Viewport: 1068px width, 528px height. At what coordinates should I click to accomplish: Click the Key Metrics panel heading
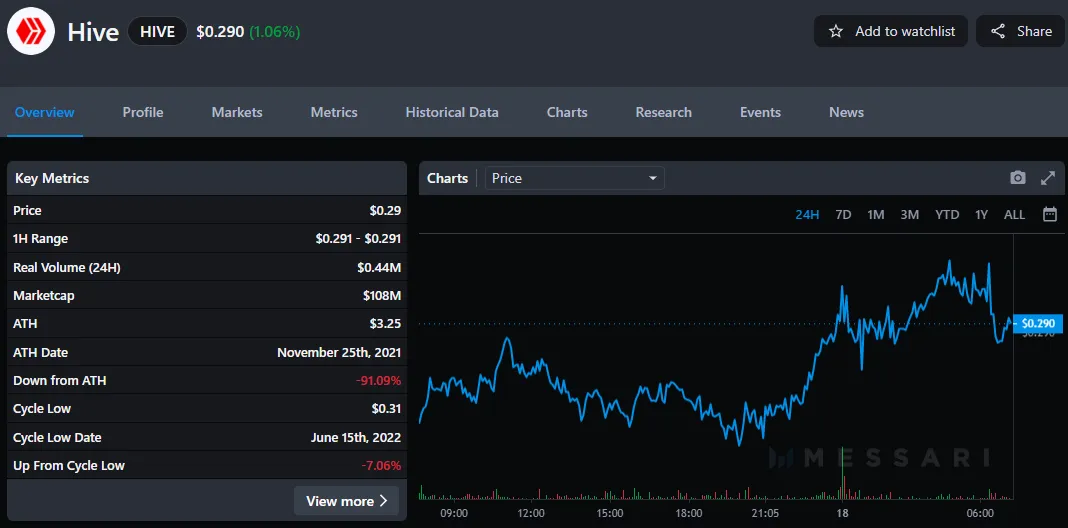click(x=52, y=178)
